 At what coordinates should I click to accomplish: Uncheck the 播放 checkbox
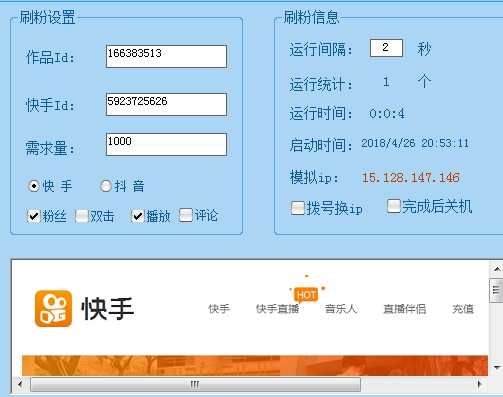[138, 216]
